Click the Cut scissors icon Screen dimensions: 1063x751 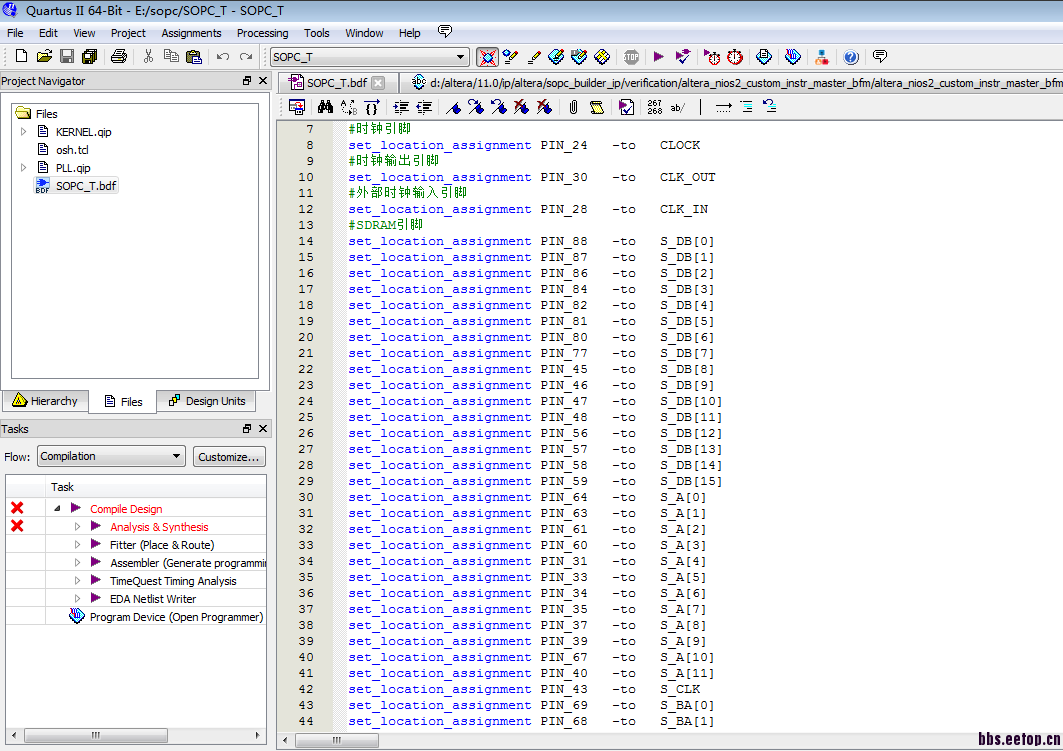148,57
